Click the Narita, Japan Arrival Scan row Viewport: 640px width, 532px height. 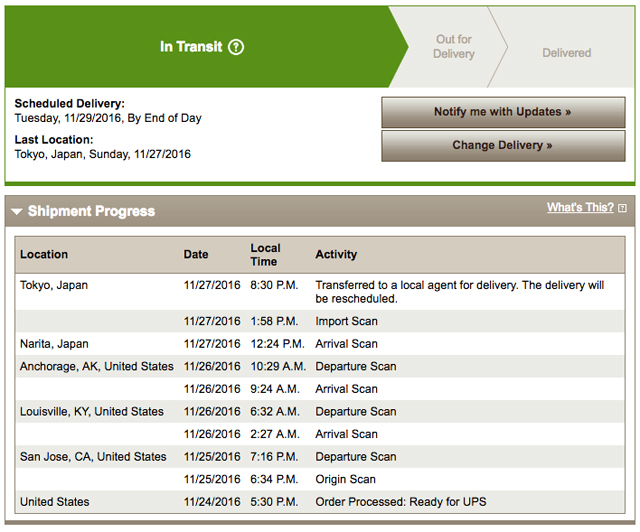320,344
